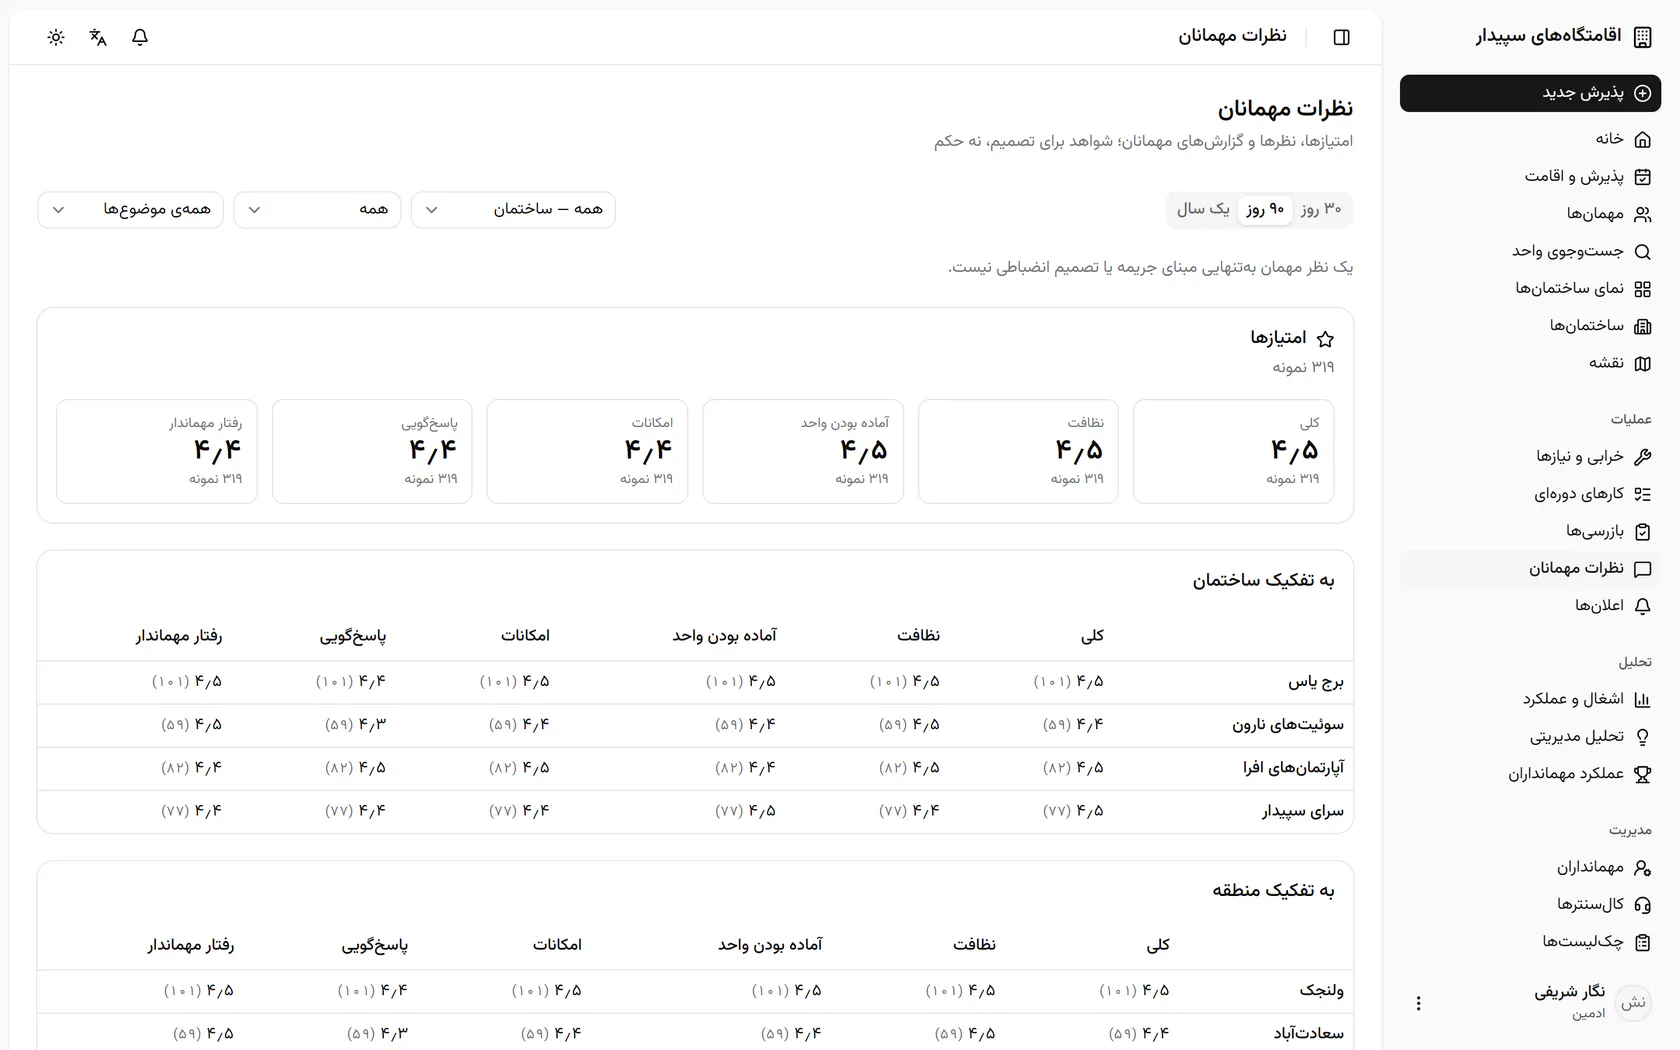Click the ولنجک row in region table
The height and width of the screenshot is (1050, 1680).
[695, 991]
